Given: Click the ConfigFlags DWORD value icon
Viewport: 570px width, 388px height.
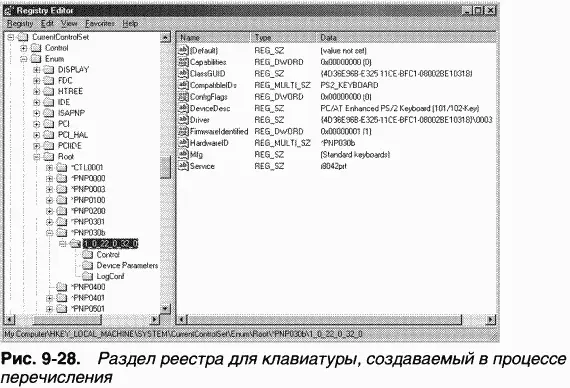Looking at the screenshot, I should point(184,97).
